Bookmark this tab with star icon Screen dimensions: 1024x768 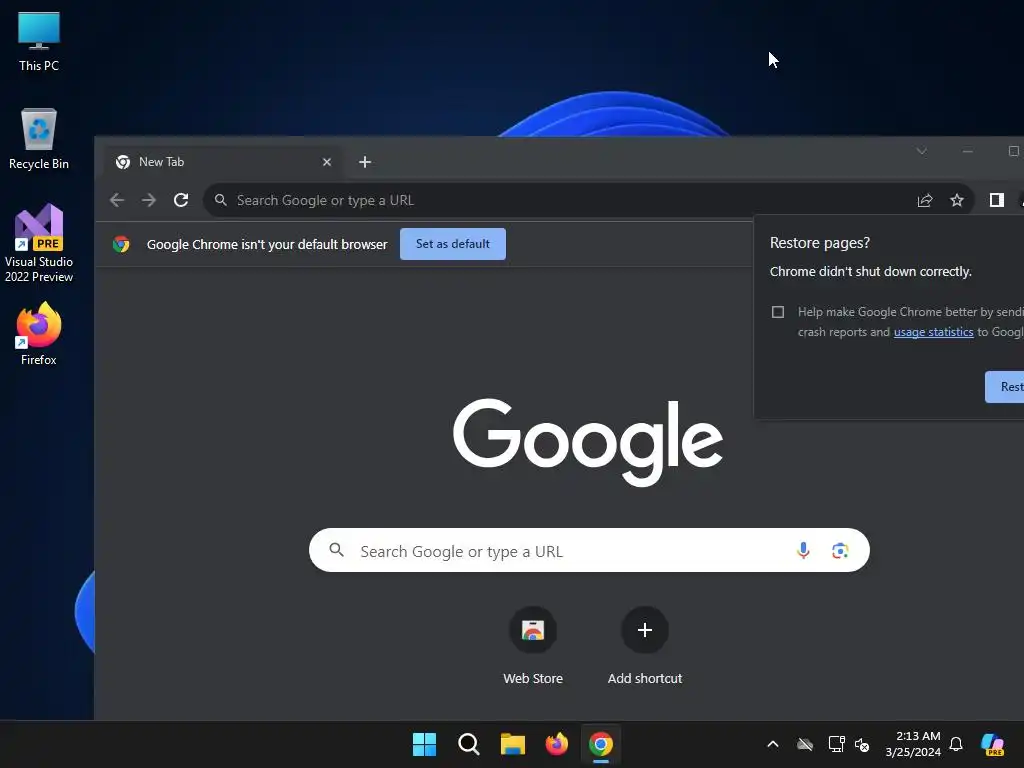pyautogui.click(x=957, y=200)
